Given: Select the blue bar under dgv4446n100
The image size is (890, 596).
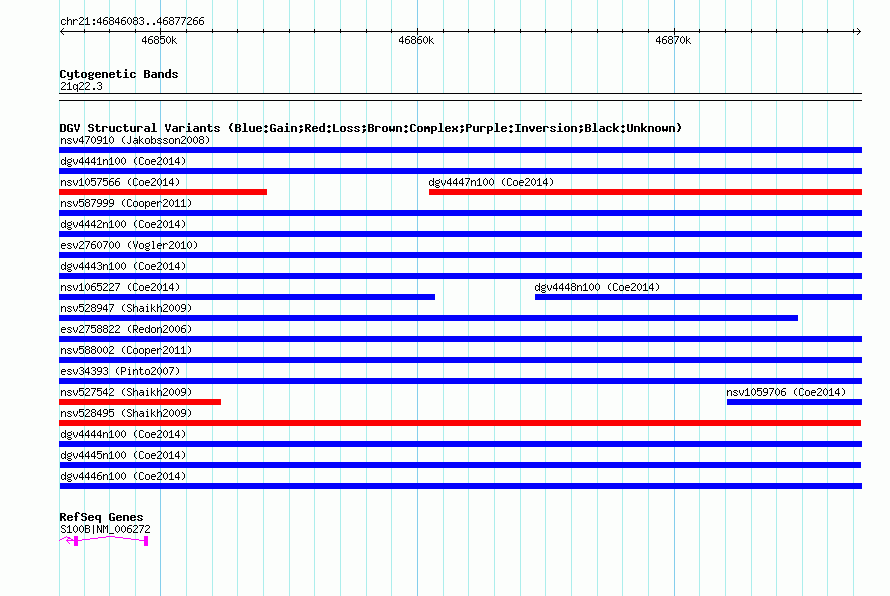Looking at the screenshot, I should click(x=460, y=486).
